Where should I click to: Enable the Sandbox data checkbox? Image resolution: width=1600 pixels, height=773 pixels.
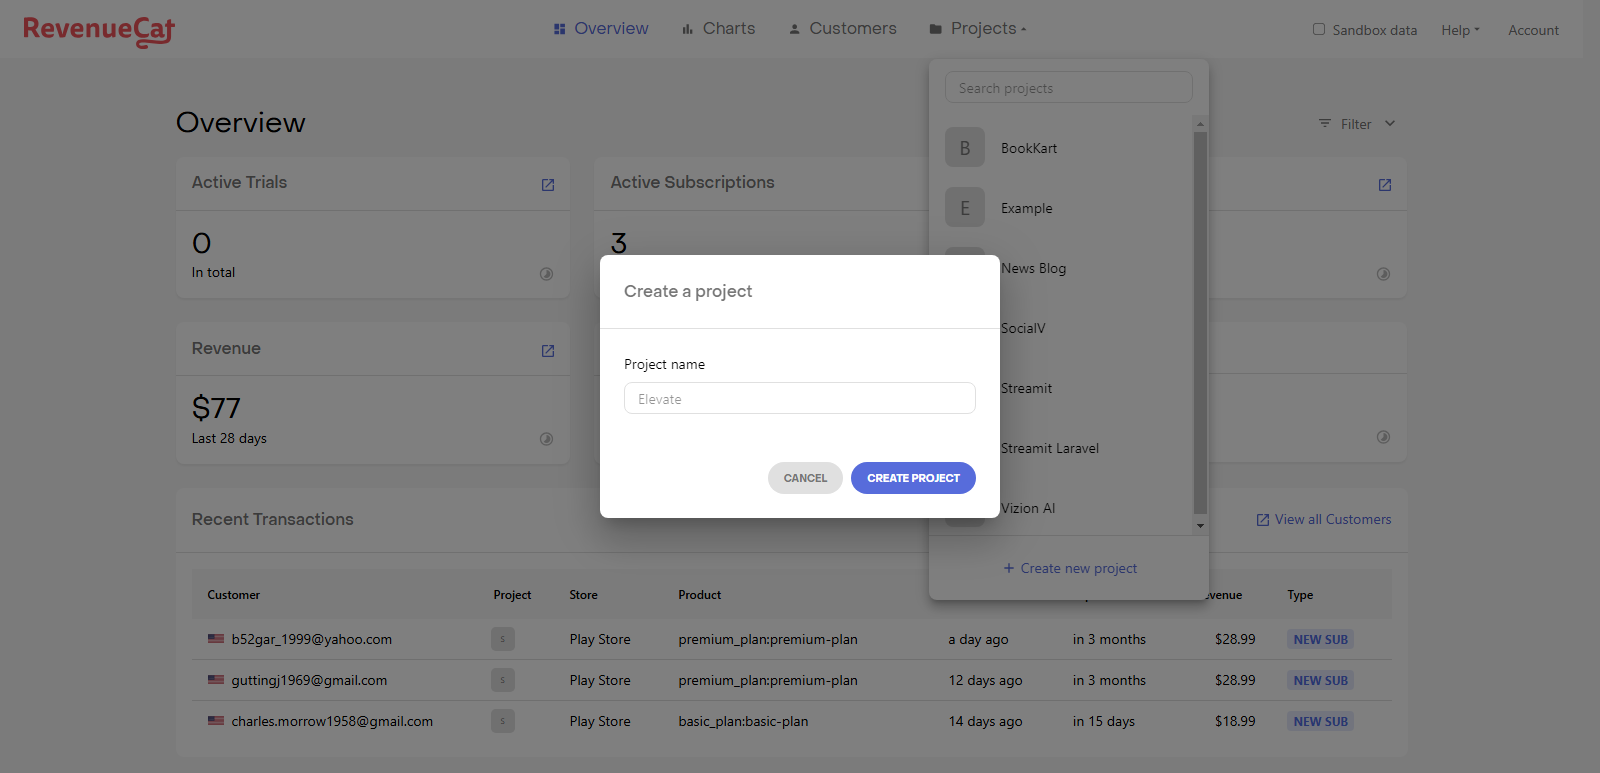click(1319, 30)
